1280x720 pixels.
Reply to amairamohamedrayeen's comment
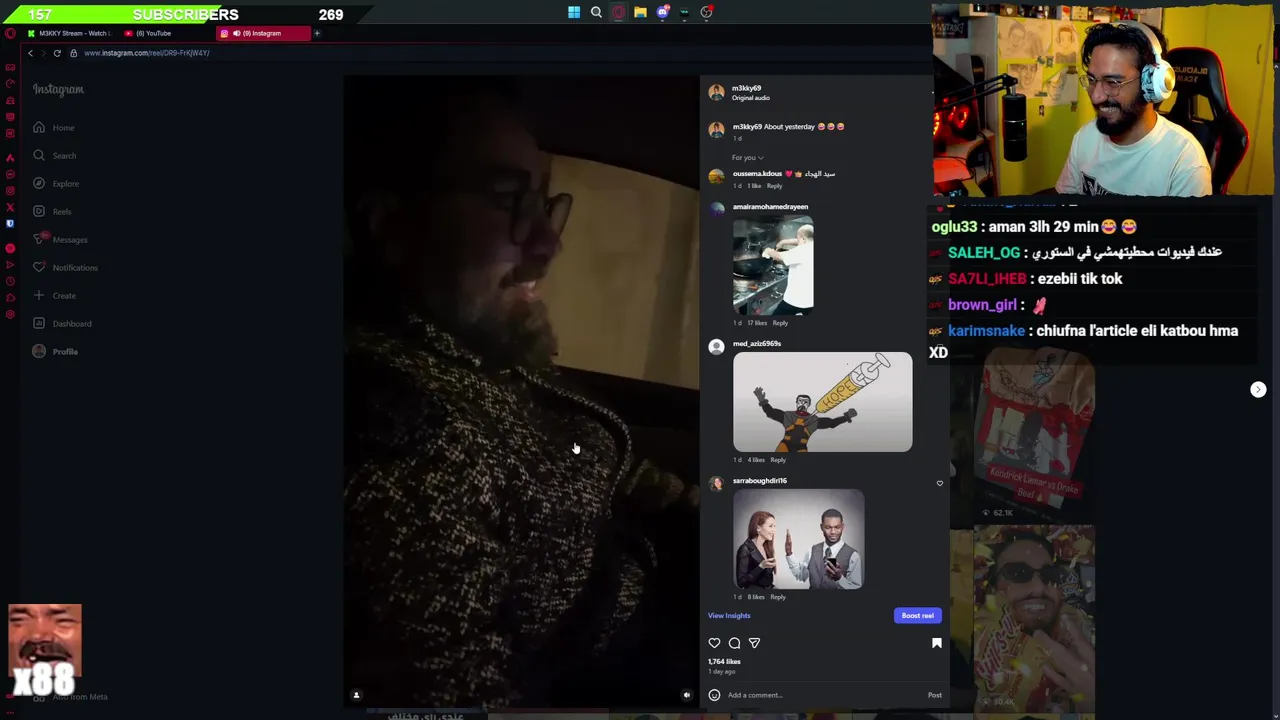780,323
